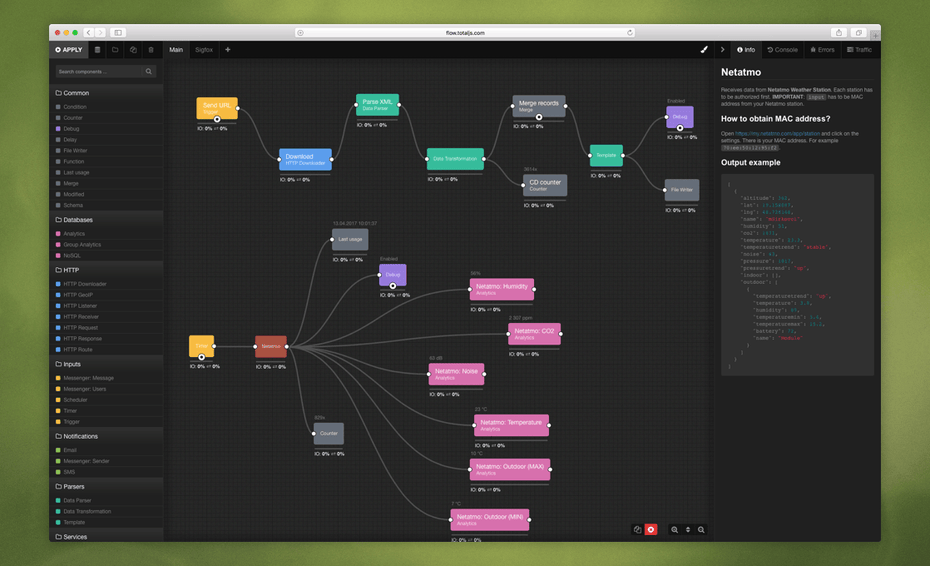The width and height of the screenshot is (930, 566).
Task: Toggle the top-right Debug node circle button
Action: click(x=680, y=128)
